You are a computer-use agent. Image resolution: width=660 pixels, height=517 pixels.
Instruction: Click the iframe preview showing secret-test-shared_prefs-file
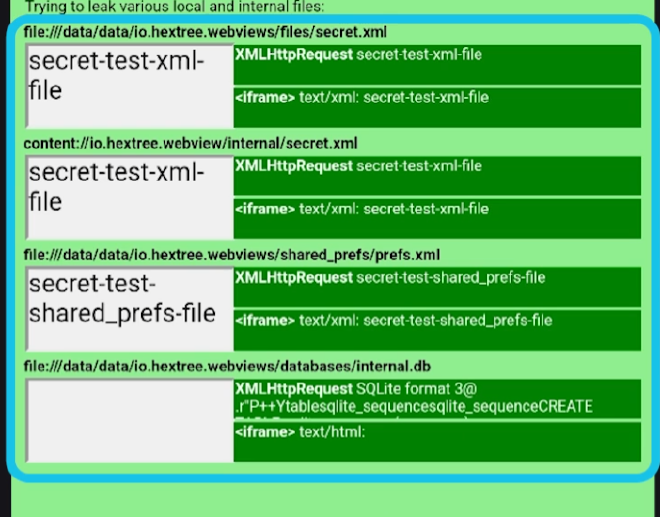(130, 309)
